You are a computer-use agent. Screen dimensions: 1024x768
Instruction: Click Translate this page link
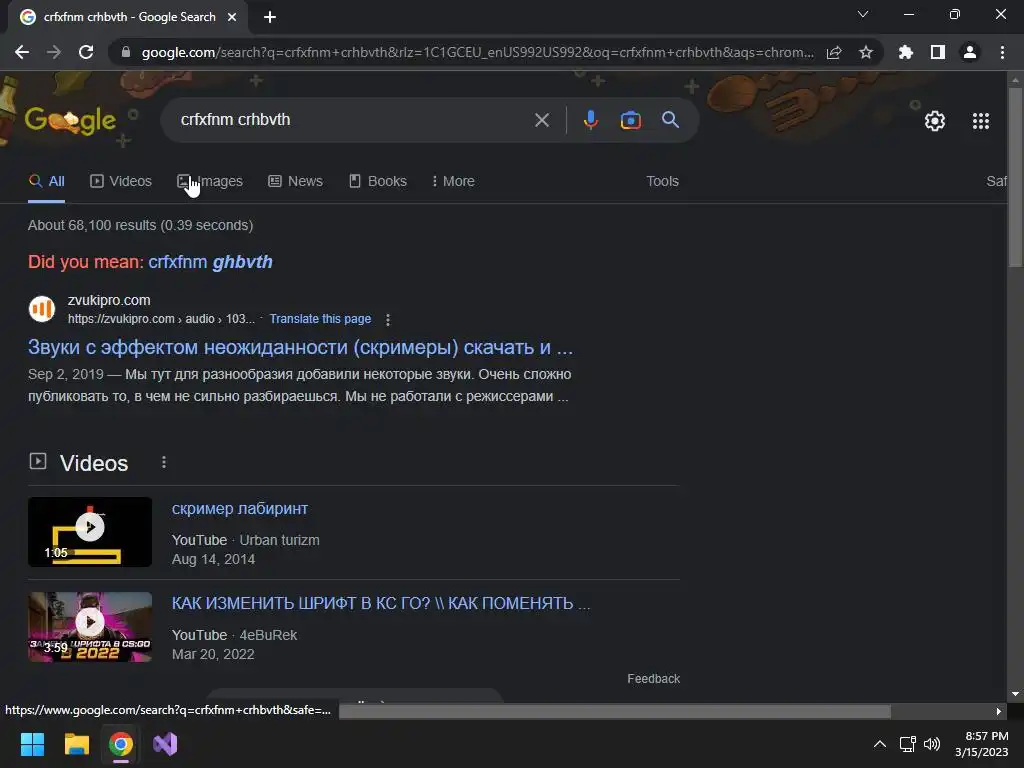320,319
